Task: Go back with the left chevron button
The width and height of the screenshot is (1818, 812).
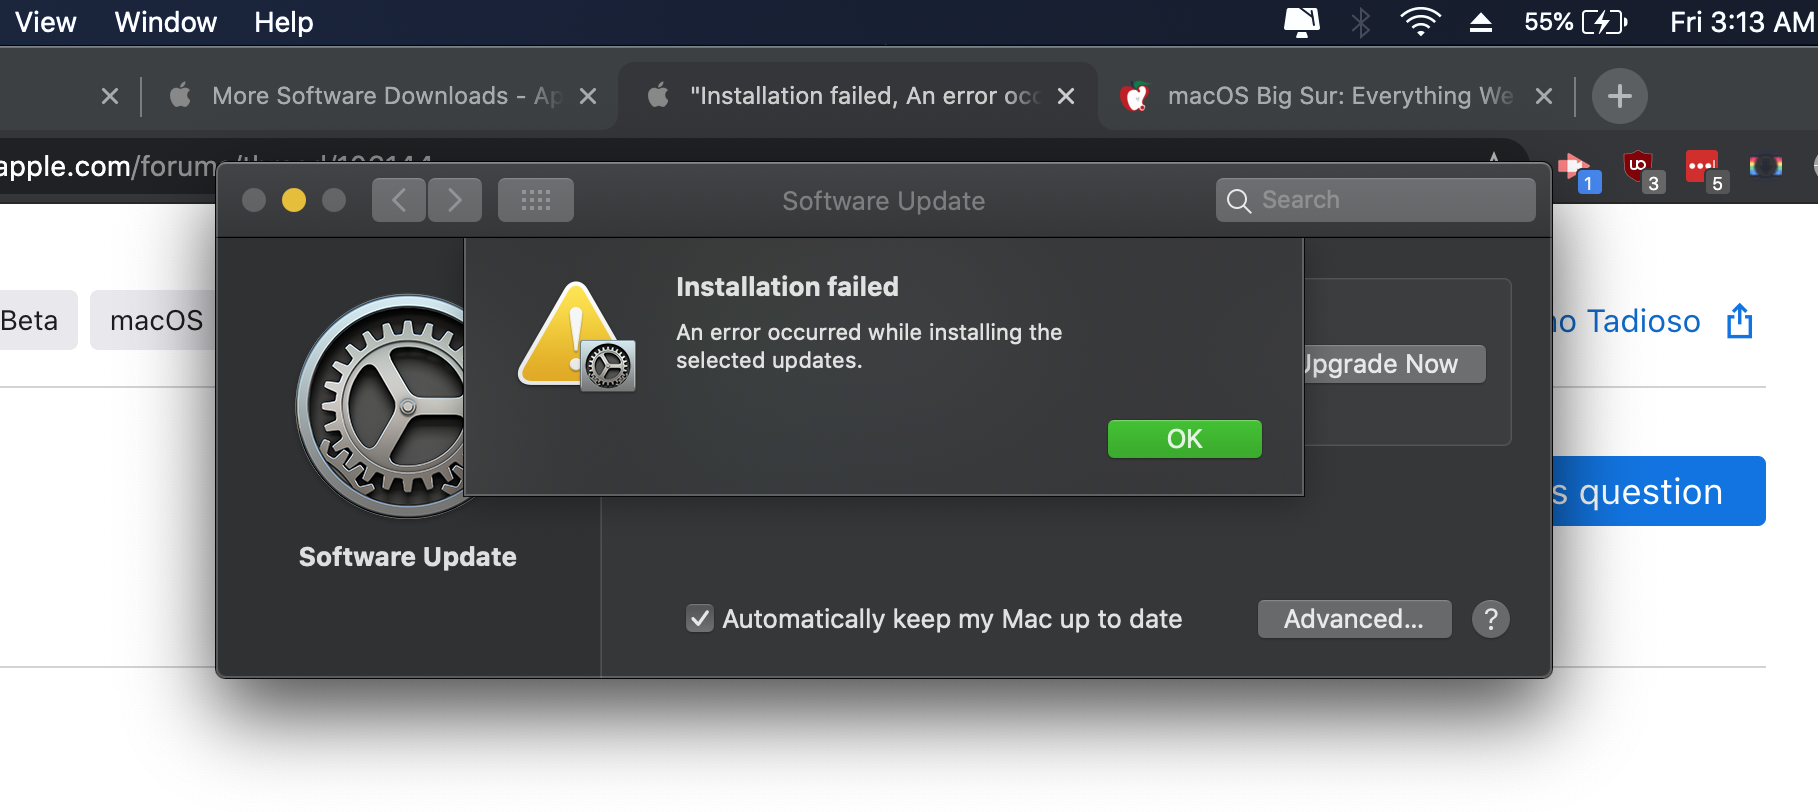Action: (399, 200)
